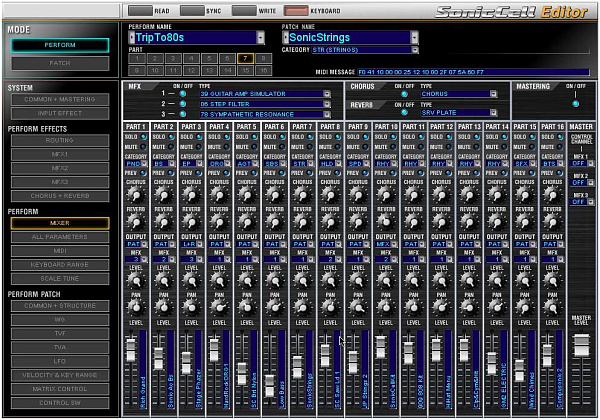Open MATRIX CONTROL page
The height and width of the screenshot is (420, 600).
click(x=60, y=389)
